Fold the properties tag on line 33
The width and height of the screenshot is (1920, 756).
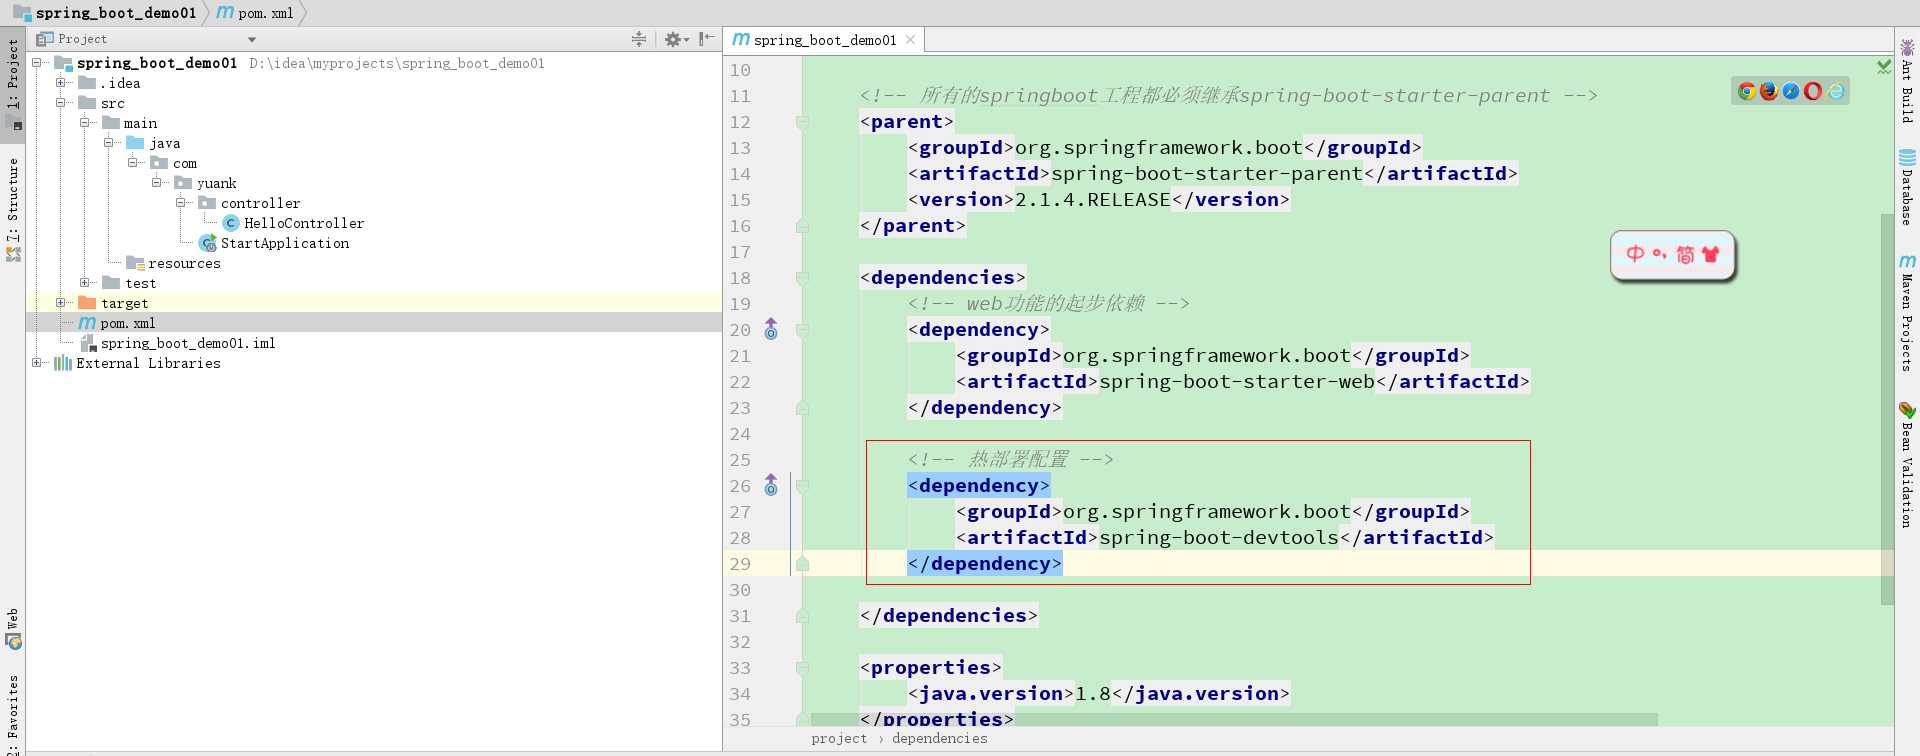coord(802,668)
